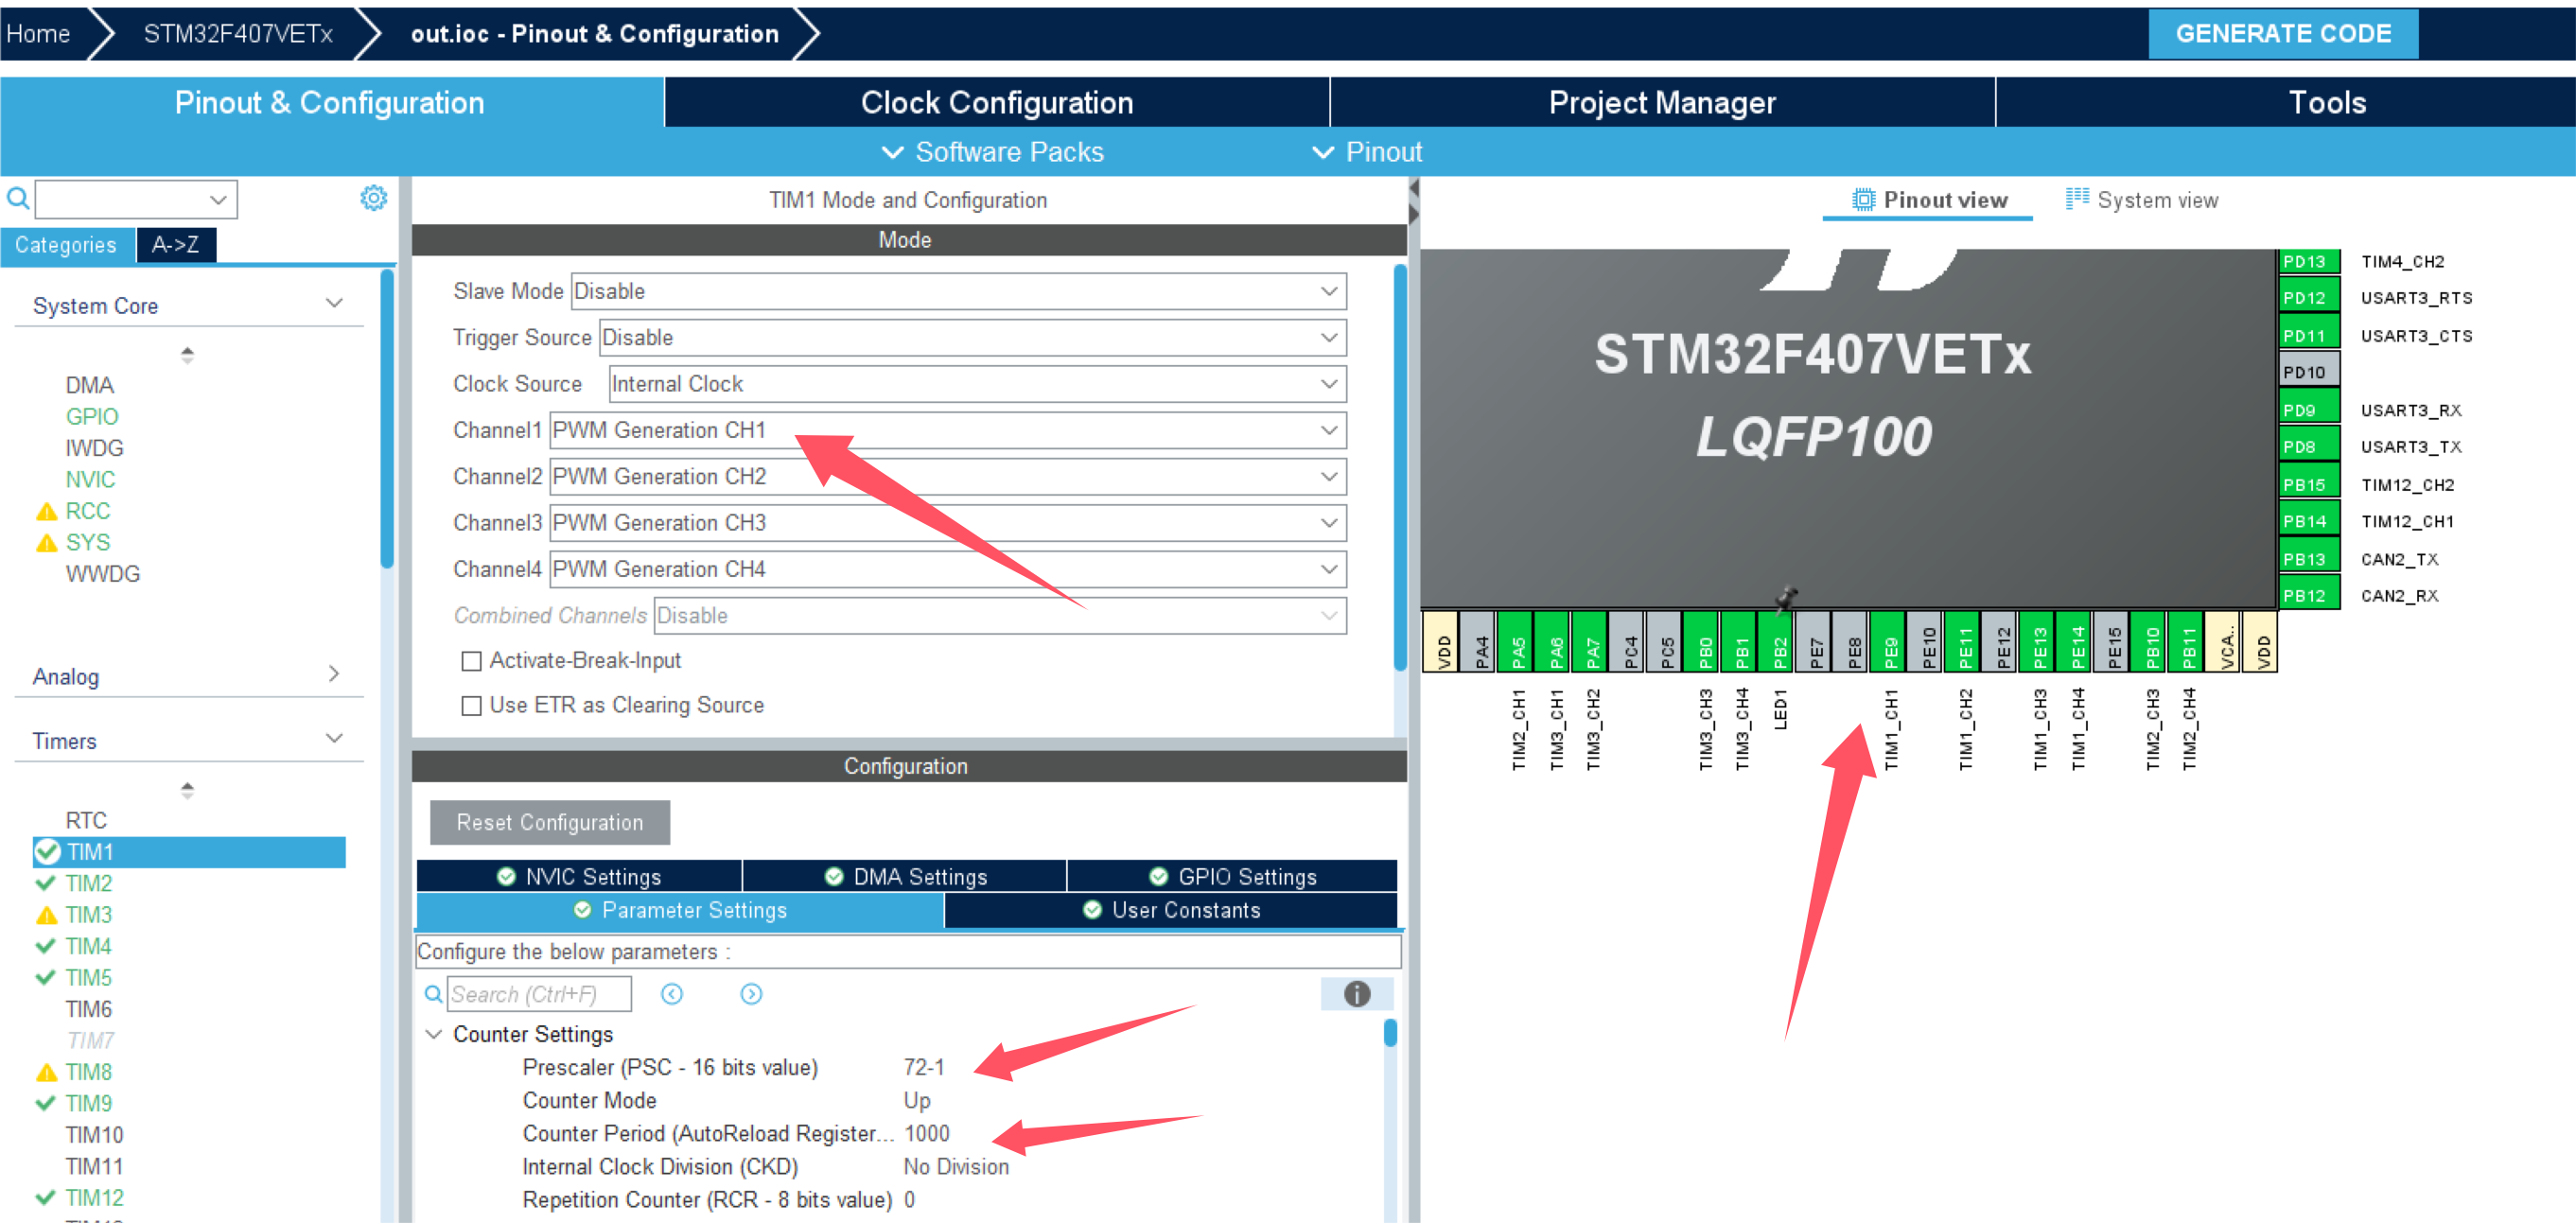Switch to the A->Z list tab
The image size is (2576, 1223).
pyautogui.click(x=176, y=245)
